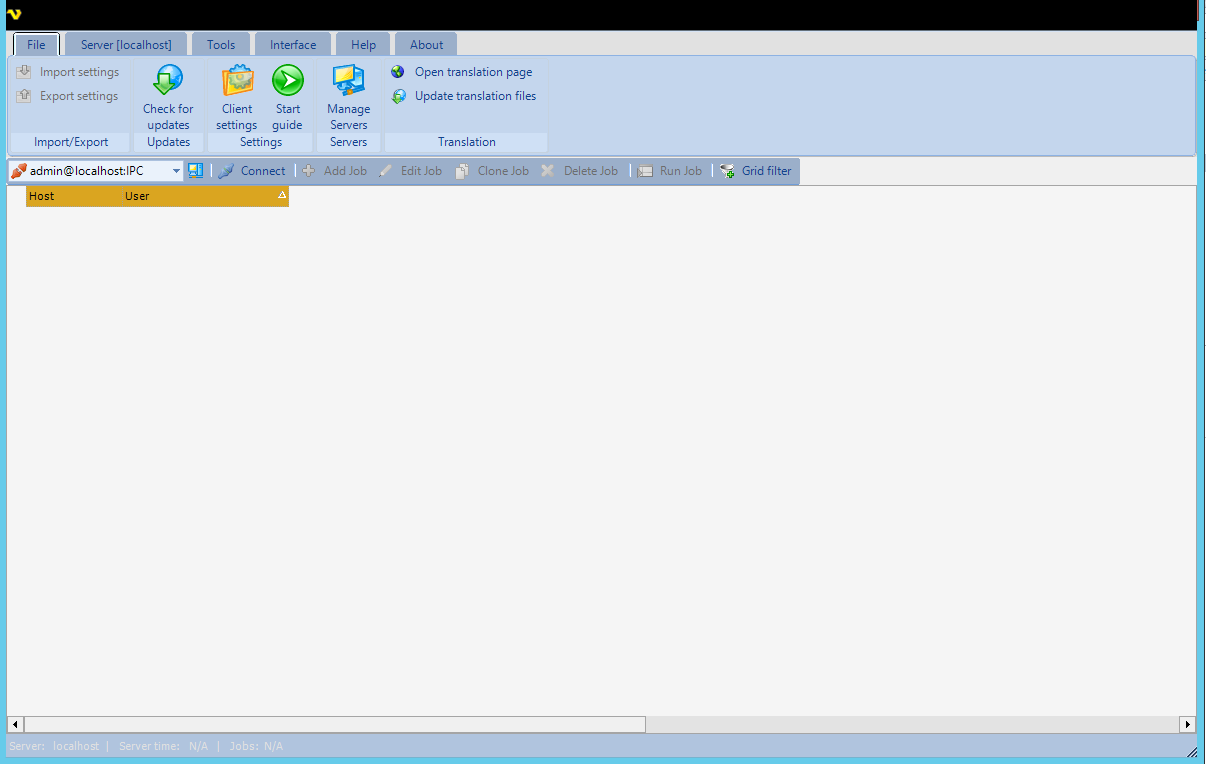Click the Update translation files icon
The height and width of the screenshot is (764, 1206).
(x=398, y=96)
